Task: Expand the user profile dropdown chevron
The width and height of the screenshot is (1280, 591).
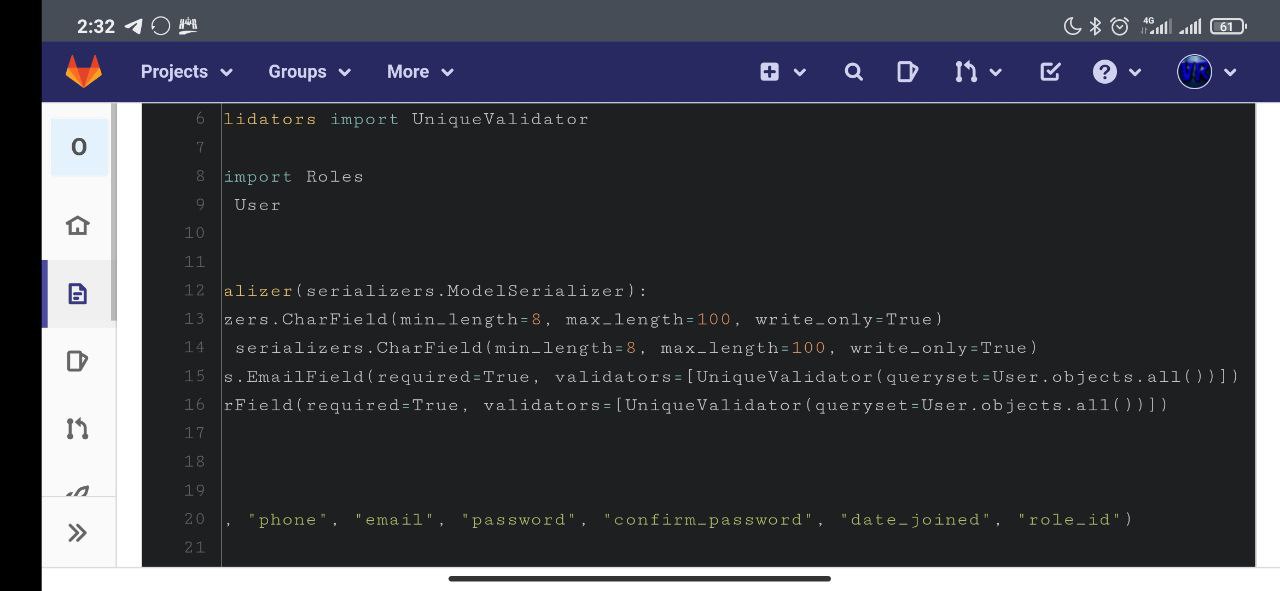Action: [x=1230, y=72]
